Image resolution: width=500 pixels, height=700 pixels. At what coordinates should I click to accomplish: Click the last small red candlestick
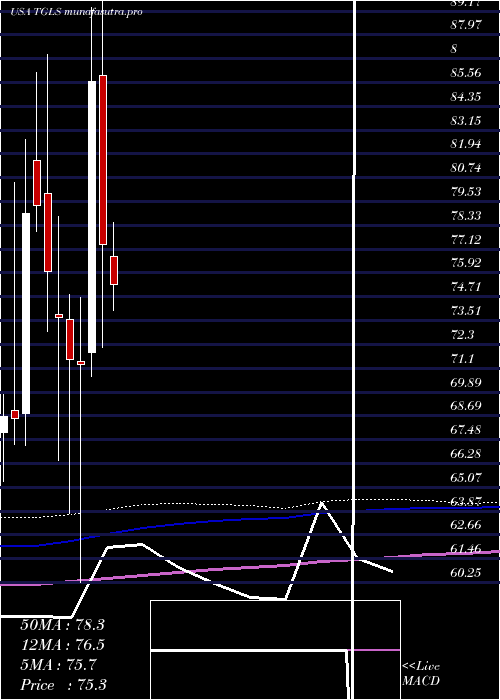(x=114, y=270)
